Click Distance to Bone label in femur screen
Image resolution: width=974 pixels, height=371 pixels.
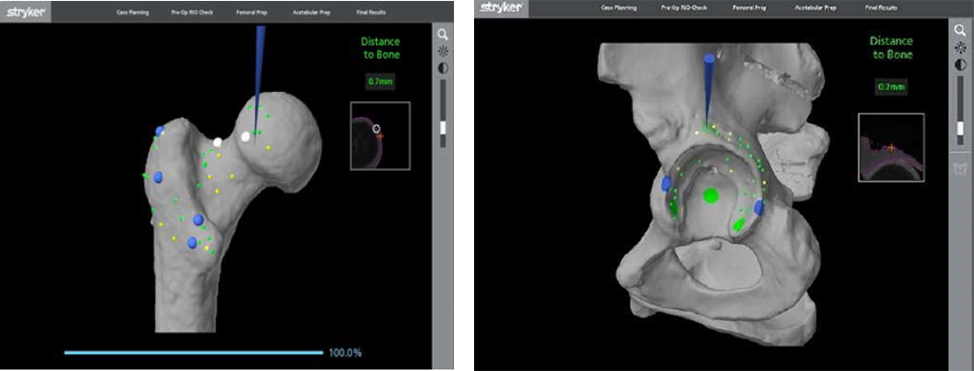380,48
